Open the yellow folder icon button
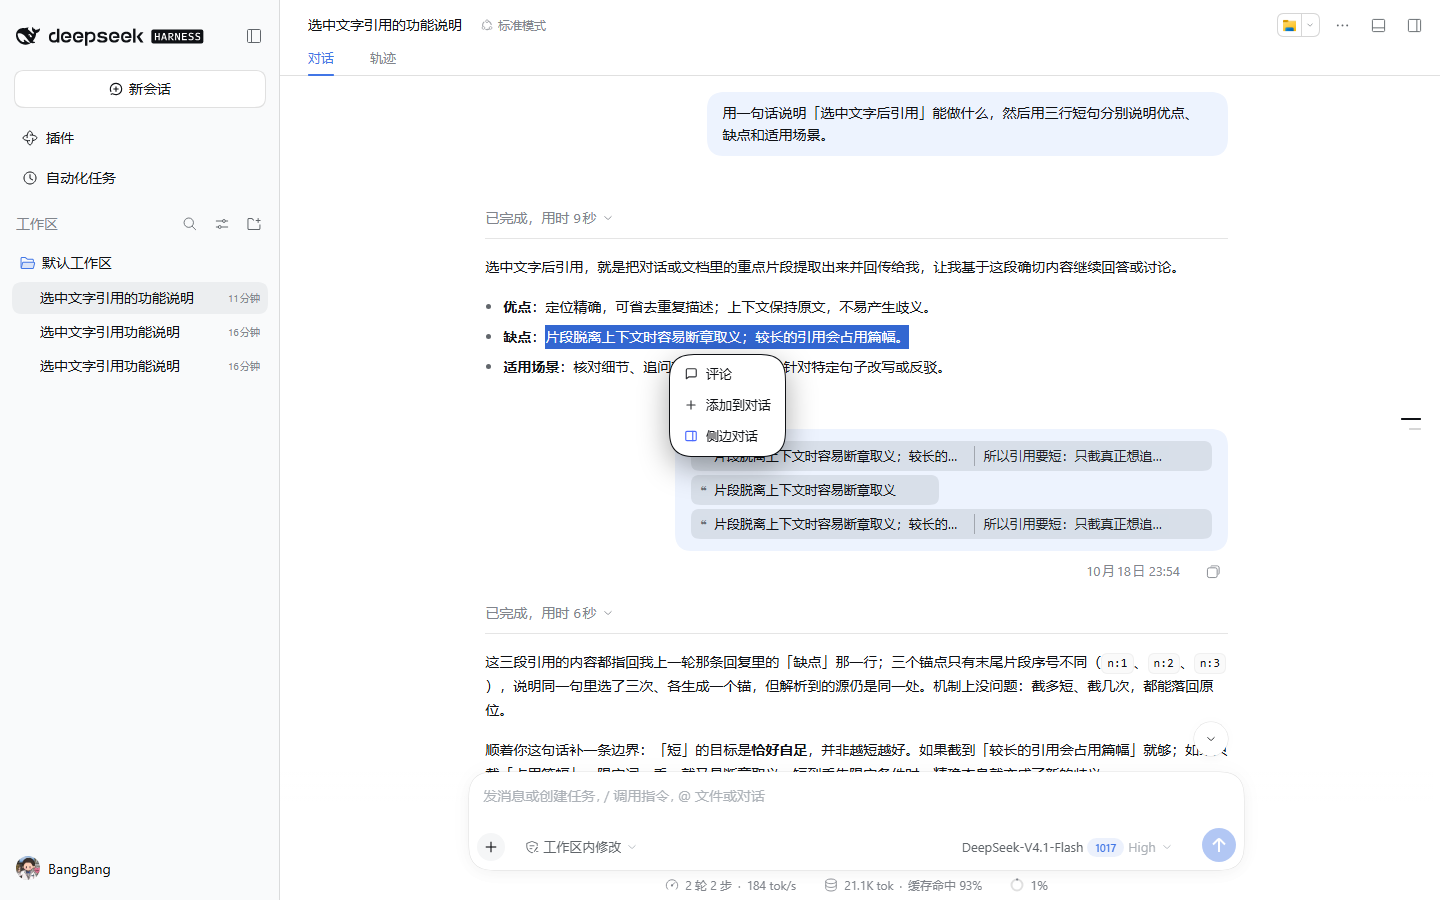This screenshot has height=900, width=1440. pyautogui.click(x=1290, y=26)
